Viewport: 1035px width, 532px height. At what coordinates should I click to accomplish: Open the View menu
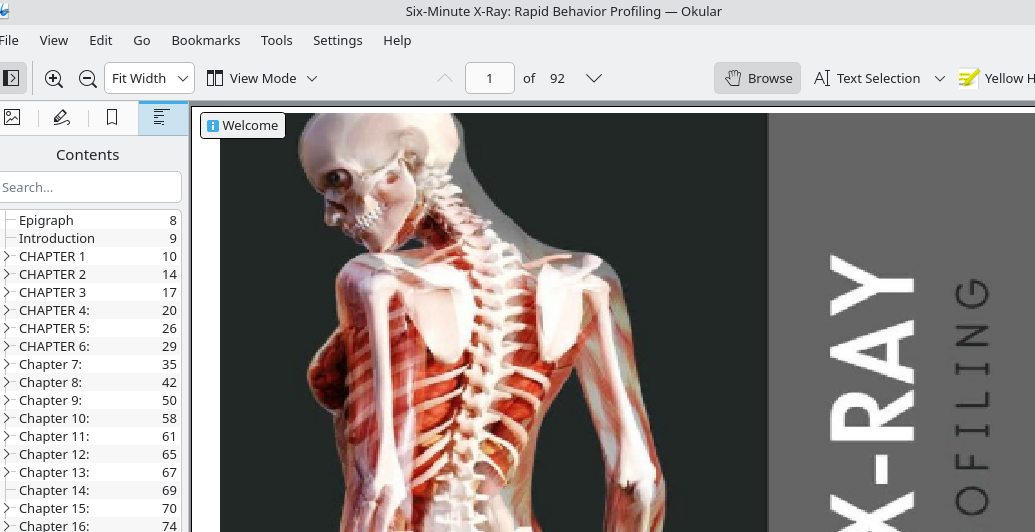click(x=53, y=40)
